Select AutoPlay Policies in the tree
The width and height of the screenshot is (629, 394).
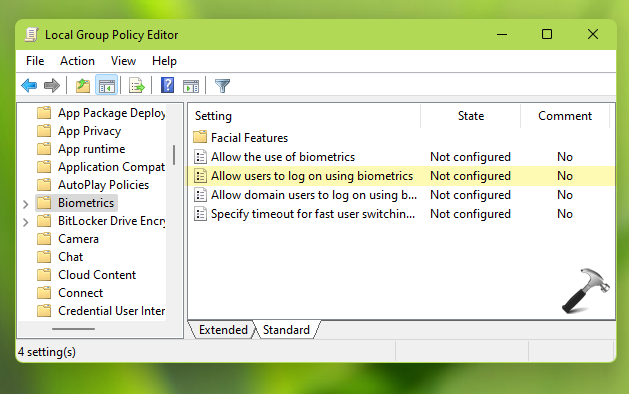[103, 185]
